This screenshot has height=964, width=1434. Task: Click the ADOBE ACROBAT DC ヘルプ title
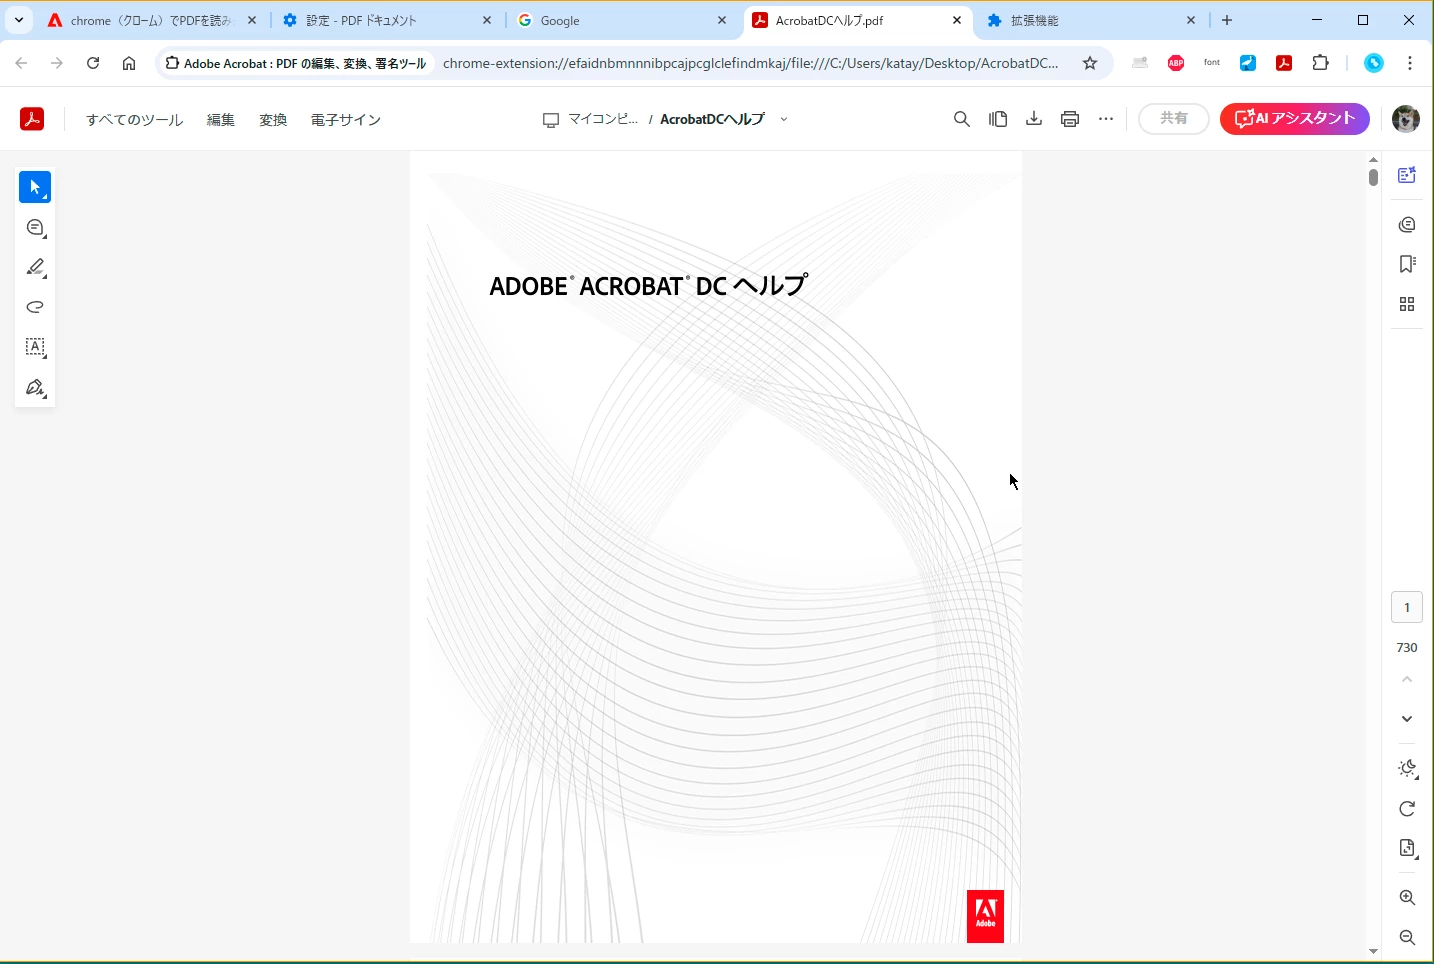pos(648,286)
